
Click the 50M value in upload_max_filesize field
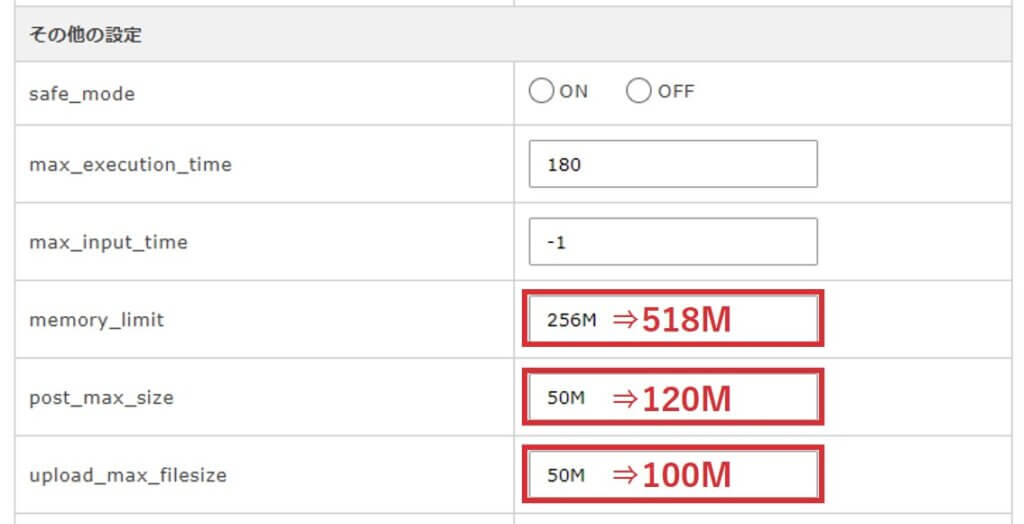click(566, 475)
